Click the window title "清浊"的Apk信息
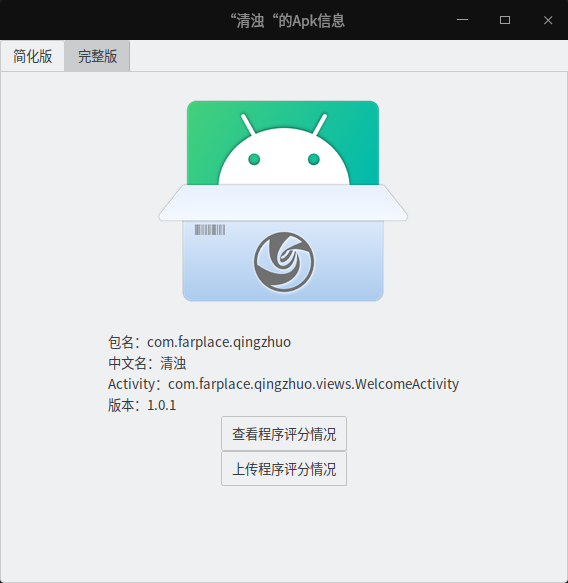The width and height of the screenshot is (568, 583). pos(287,20)
